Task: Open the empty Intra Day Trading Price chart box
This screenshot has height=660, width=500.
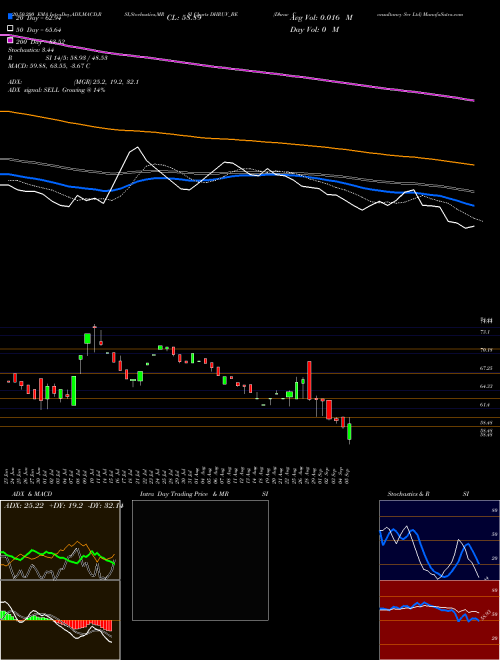Action: point(200,560)
